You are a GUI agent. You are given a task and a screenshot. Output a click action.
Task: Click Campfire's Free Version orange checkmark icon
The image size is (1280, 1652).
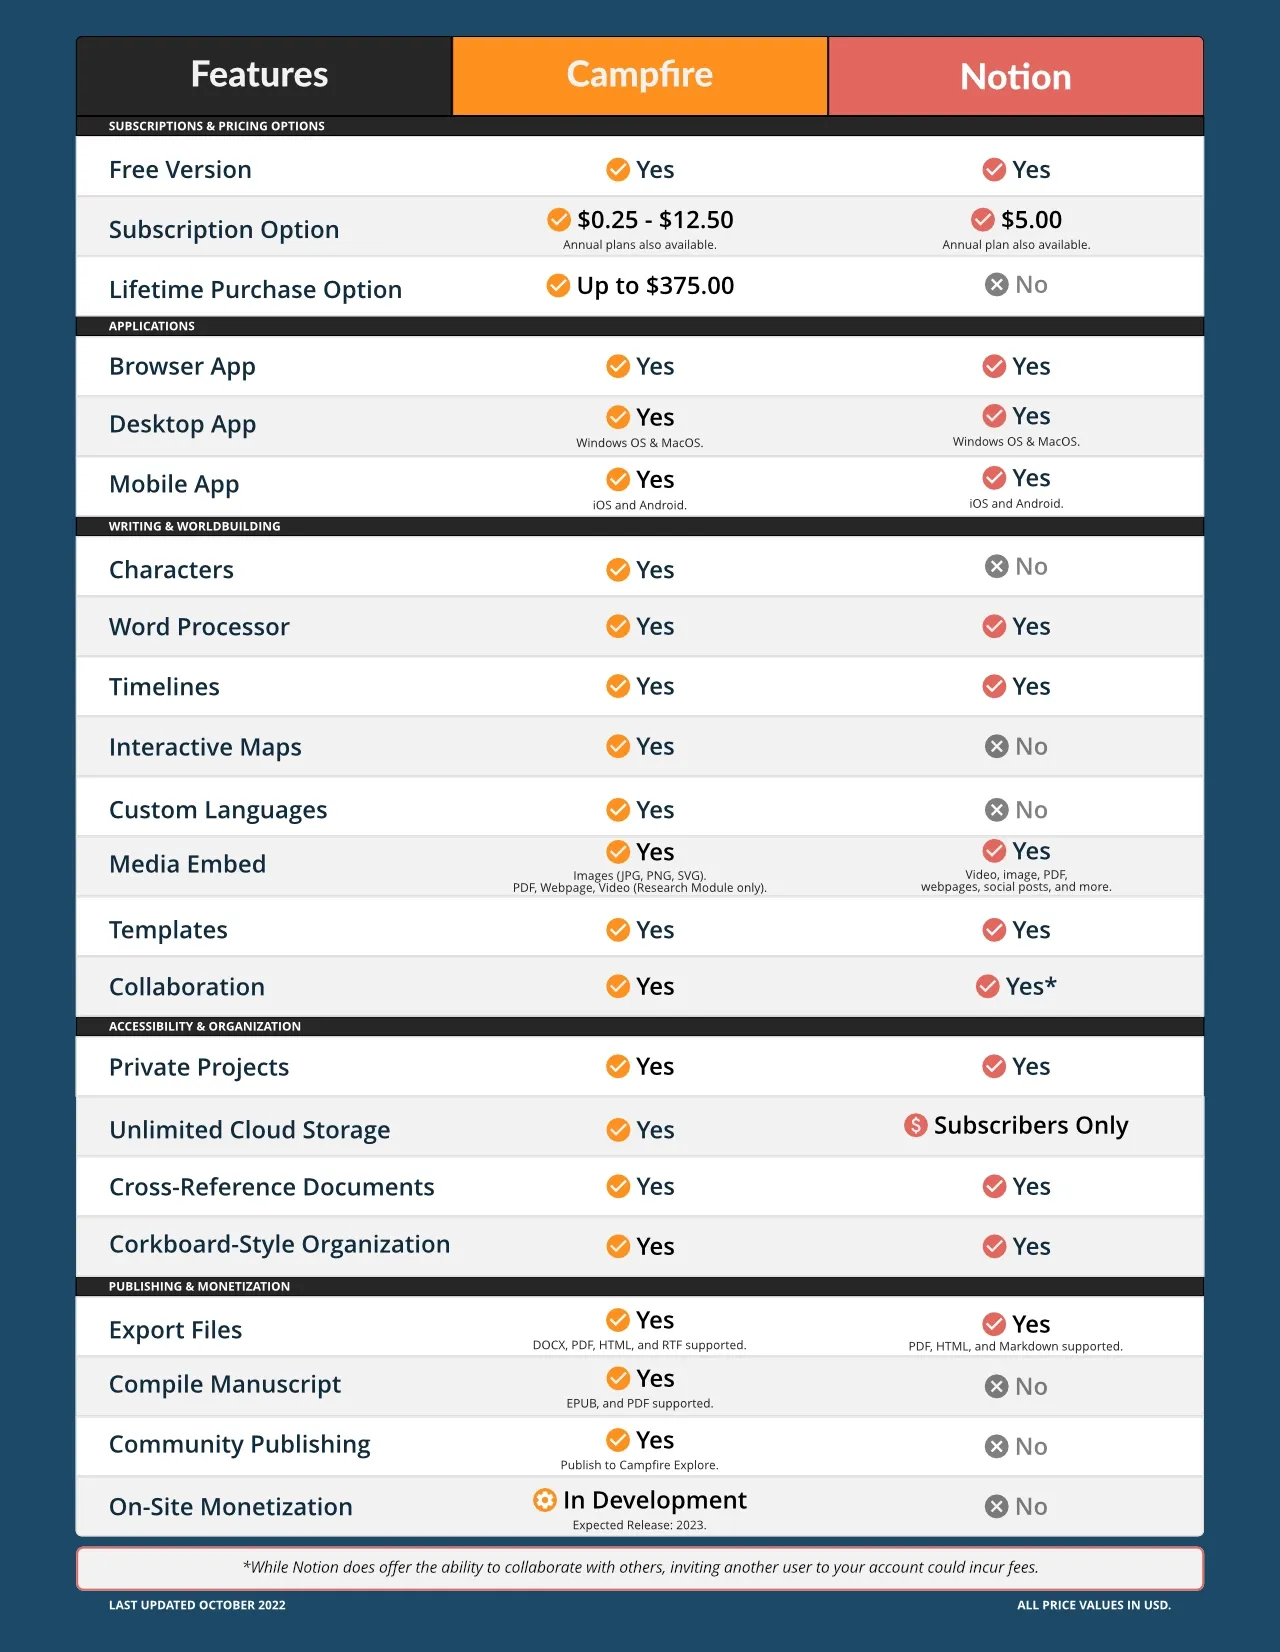[618, 170]
